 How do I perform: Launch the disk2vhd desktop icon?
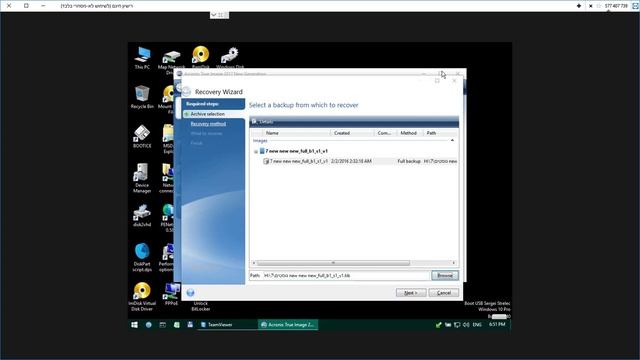142,216
